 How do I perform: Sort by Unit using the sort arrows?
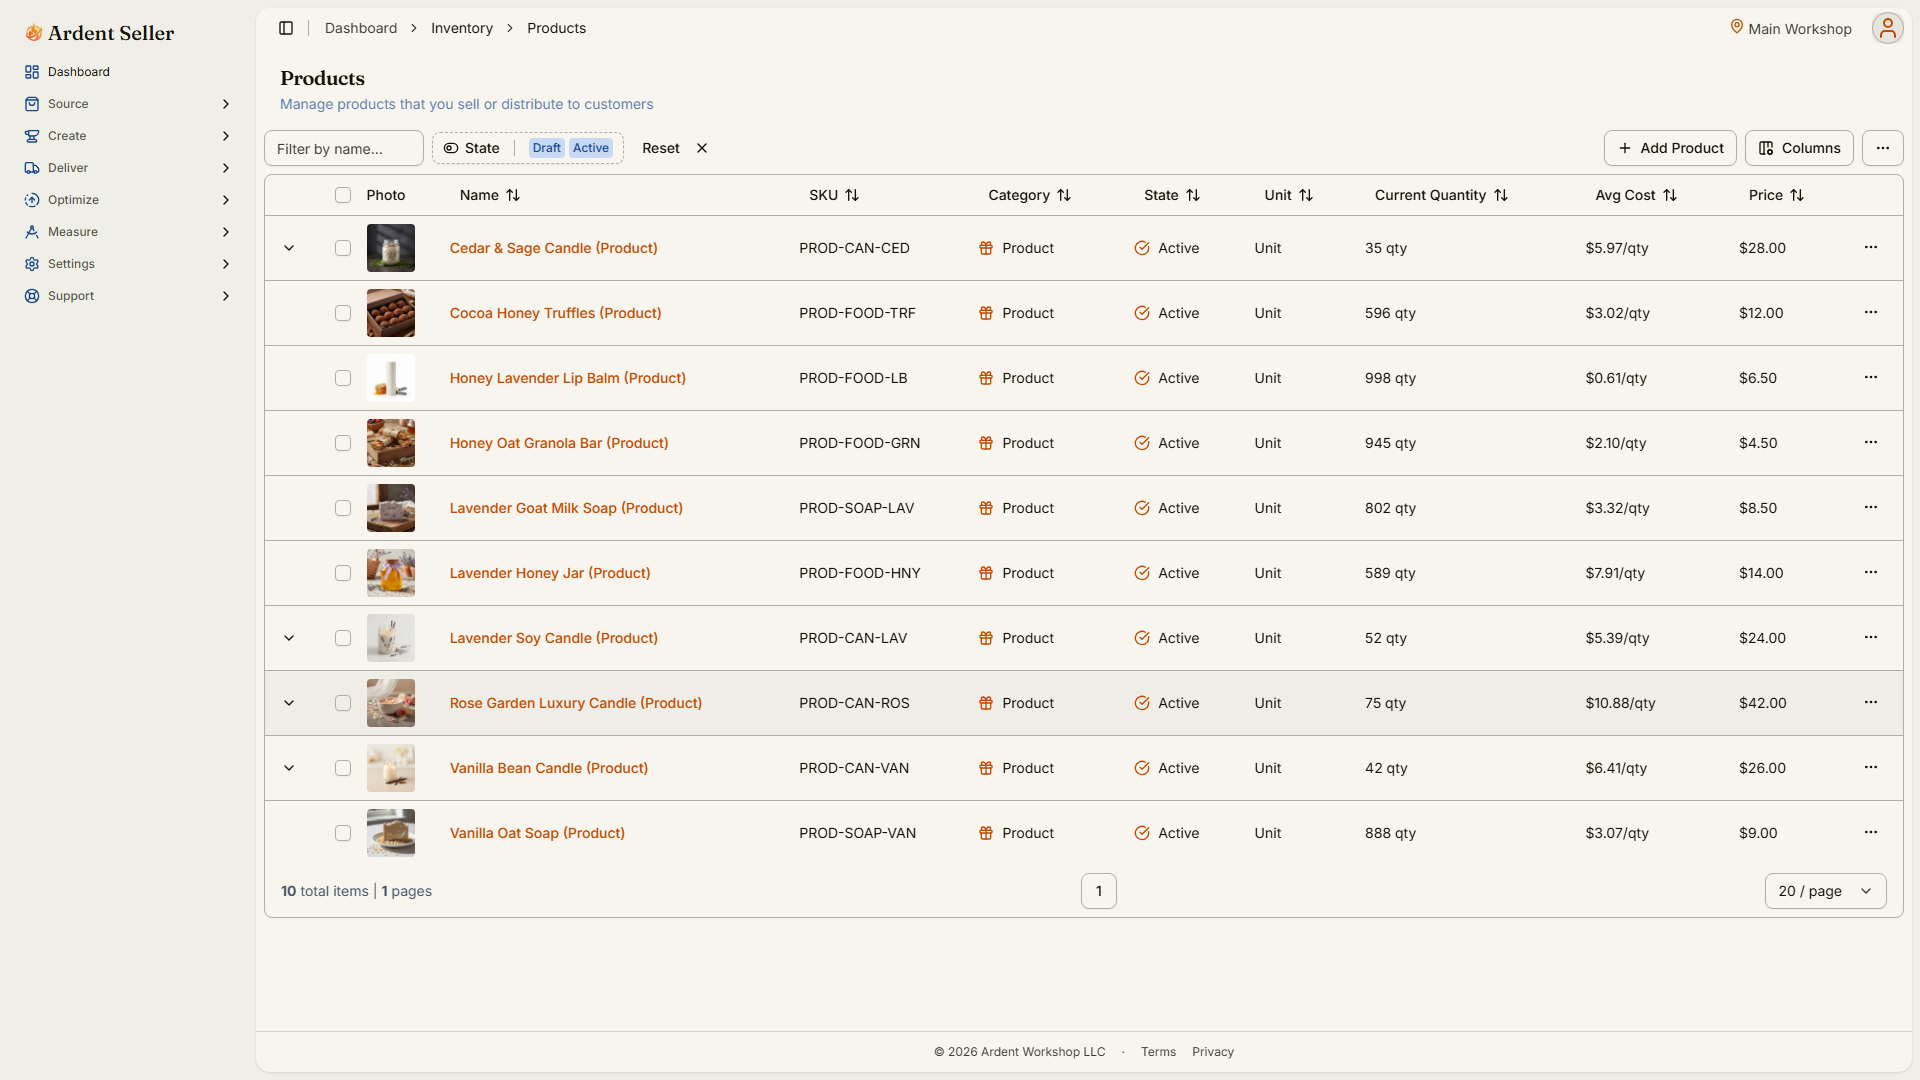1306,195
